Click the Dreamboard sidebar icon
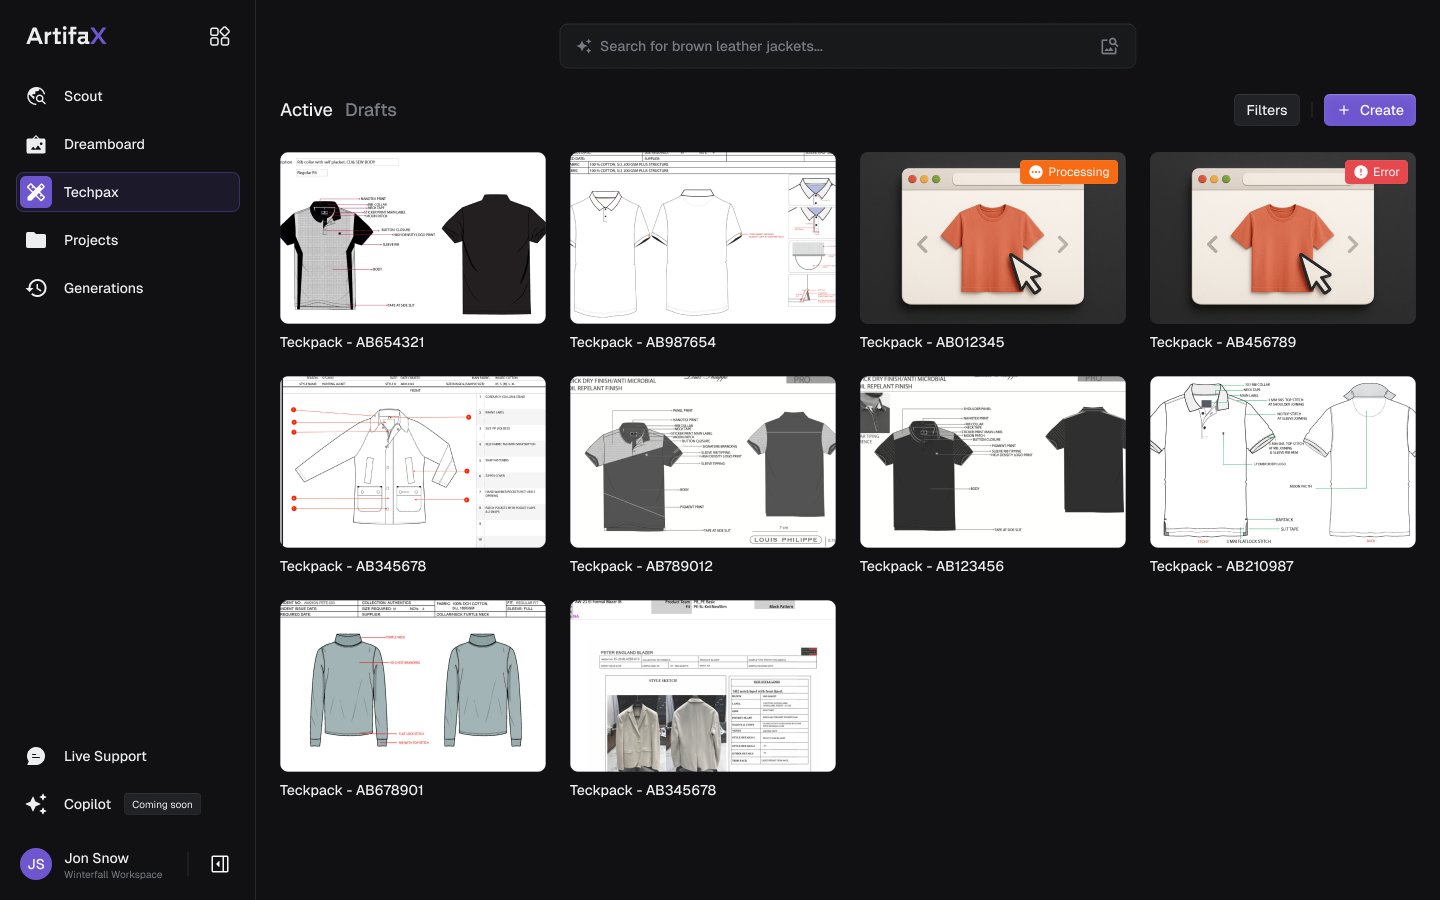 37,144
